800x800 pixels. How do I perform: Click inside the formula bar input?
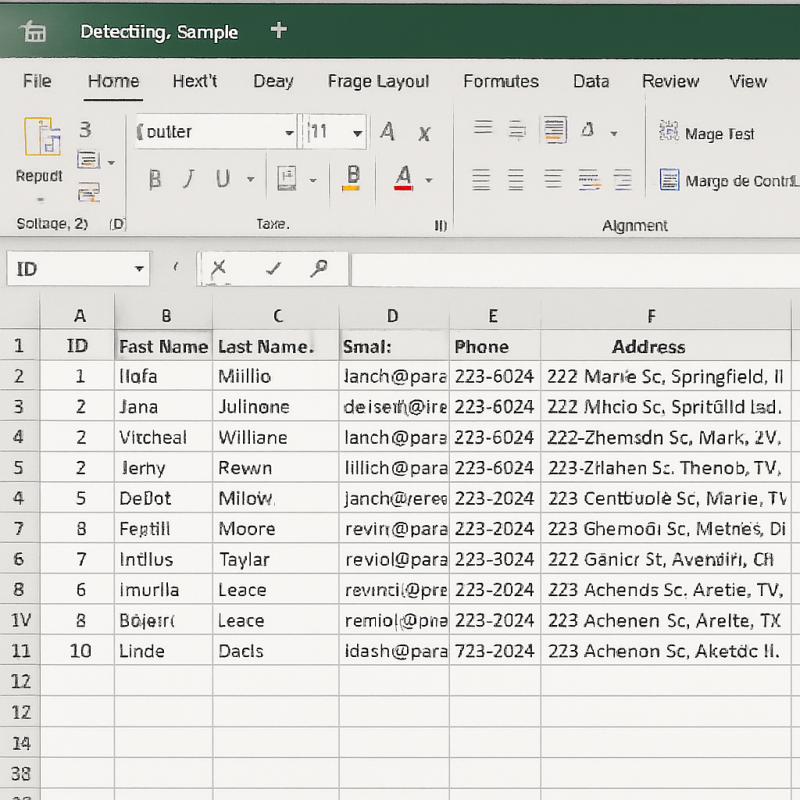(x=576, y=269)
